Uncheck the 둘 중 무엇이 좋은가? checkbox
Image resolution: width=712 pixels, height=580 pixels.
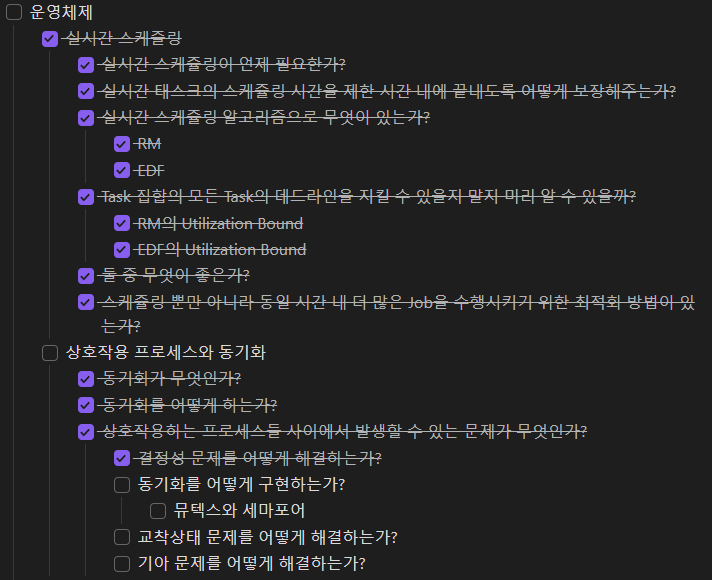pyautogui.click(x=86, y=276)
